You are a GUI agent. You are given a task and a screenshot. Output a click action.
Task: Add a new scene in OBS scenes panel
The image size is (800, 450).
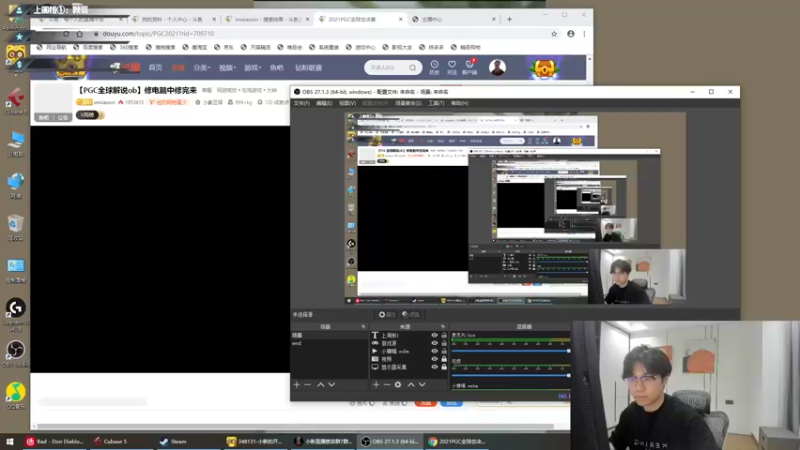tap(296, 385)
